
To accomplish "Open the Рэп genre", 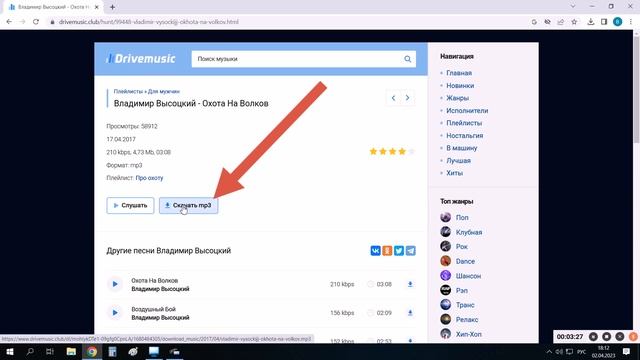I will coord(462,291).
